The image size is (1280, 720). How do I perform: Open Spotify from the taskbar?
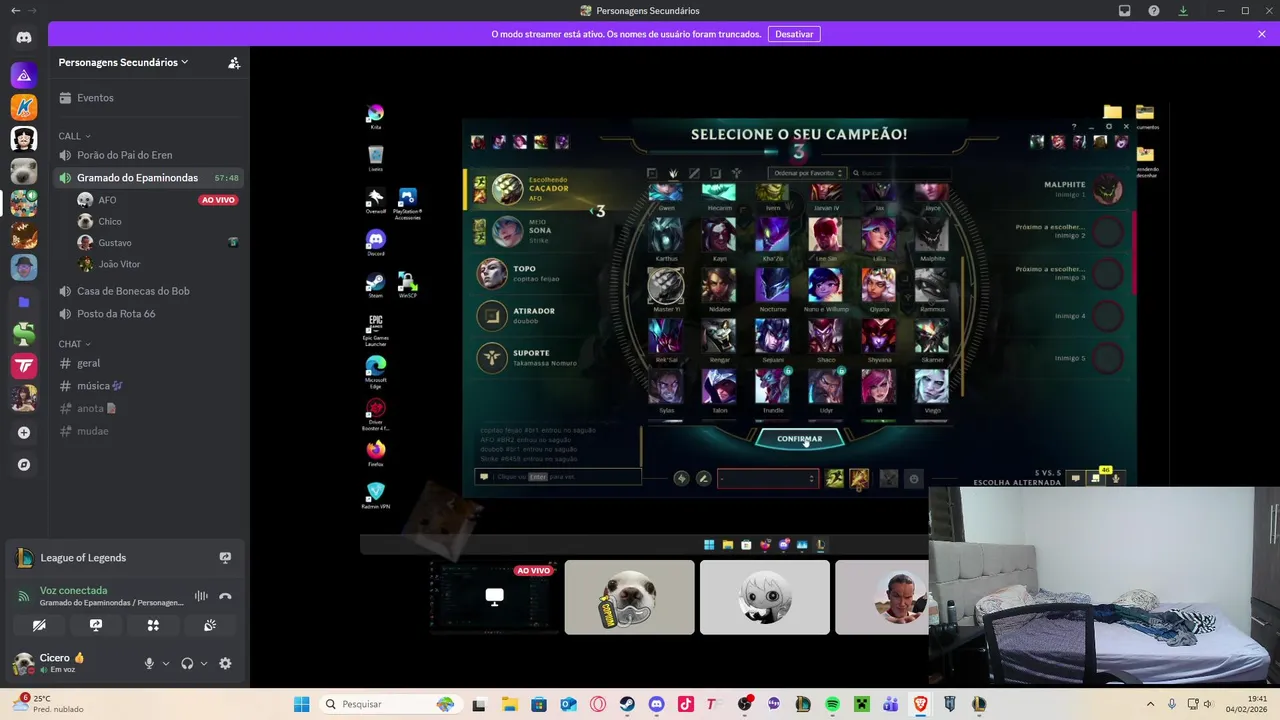832,704
